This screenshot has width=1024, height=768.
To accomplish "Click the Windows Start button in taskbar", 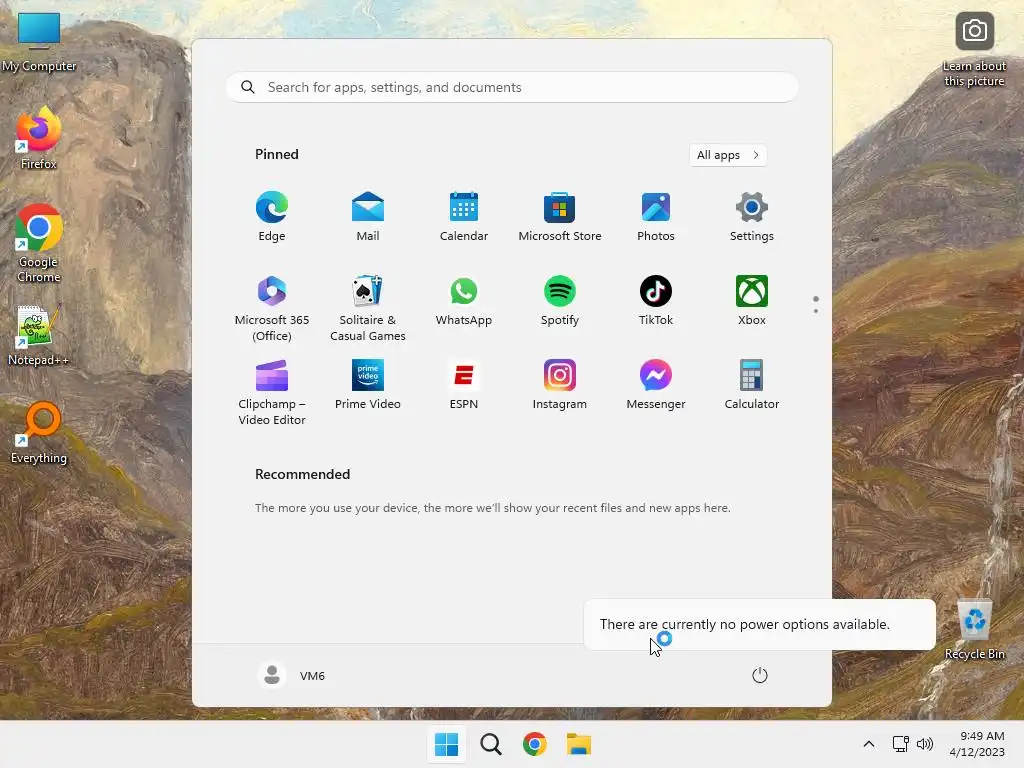I will tap(447, 744).
